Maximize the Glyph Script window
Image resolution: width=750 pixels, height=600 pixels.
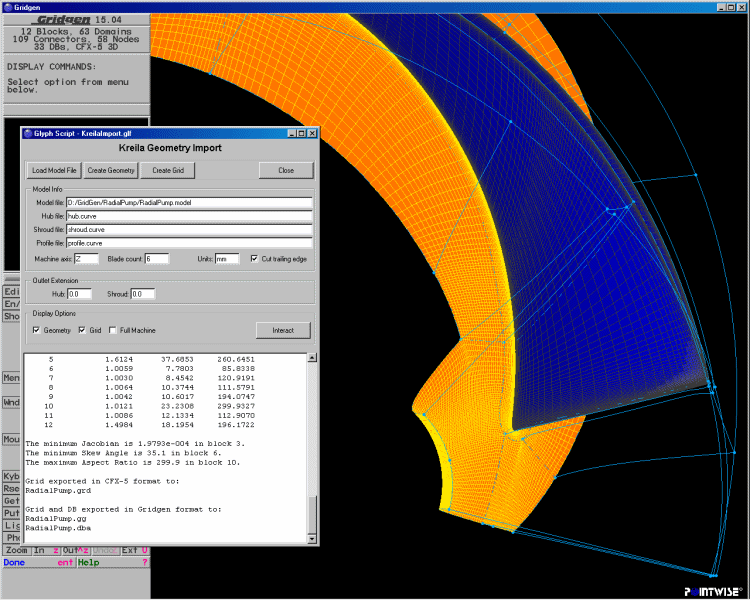click(x=301, y=133)
